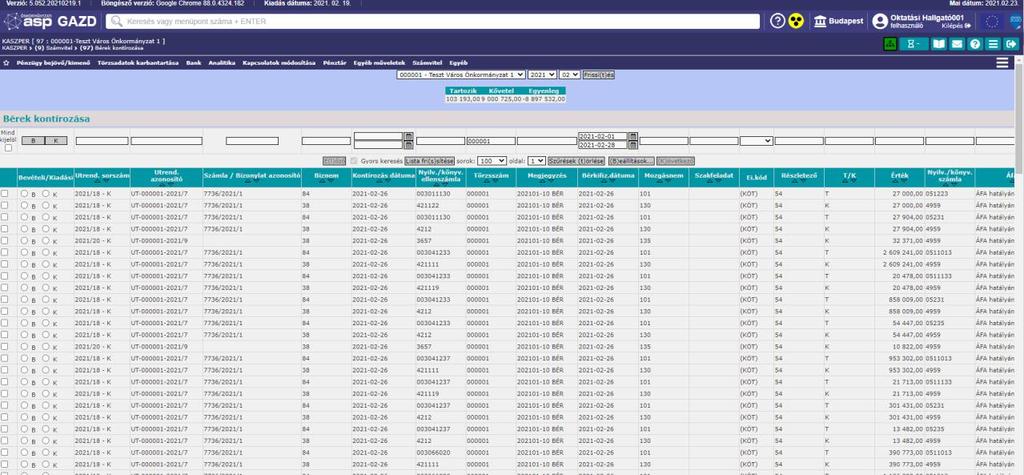Click the search box Keresés vagy menüpont száma
The image size is (1024, 475).
pos(433,21)
